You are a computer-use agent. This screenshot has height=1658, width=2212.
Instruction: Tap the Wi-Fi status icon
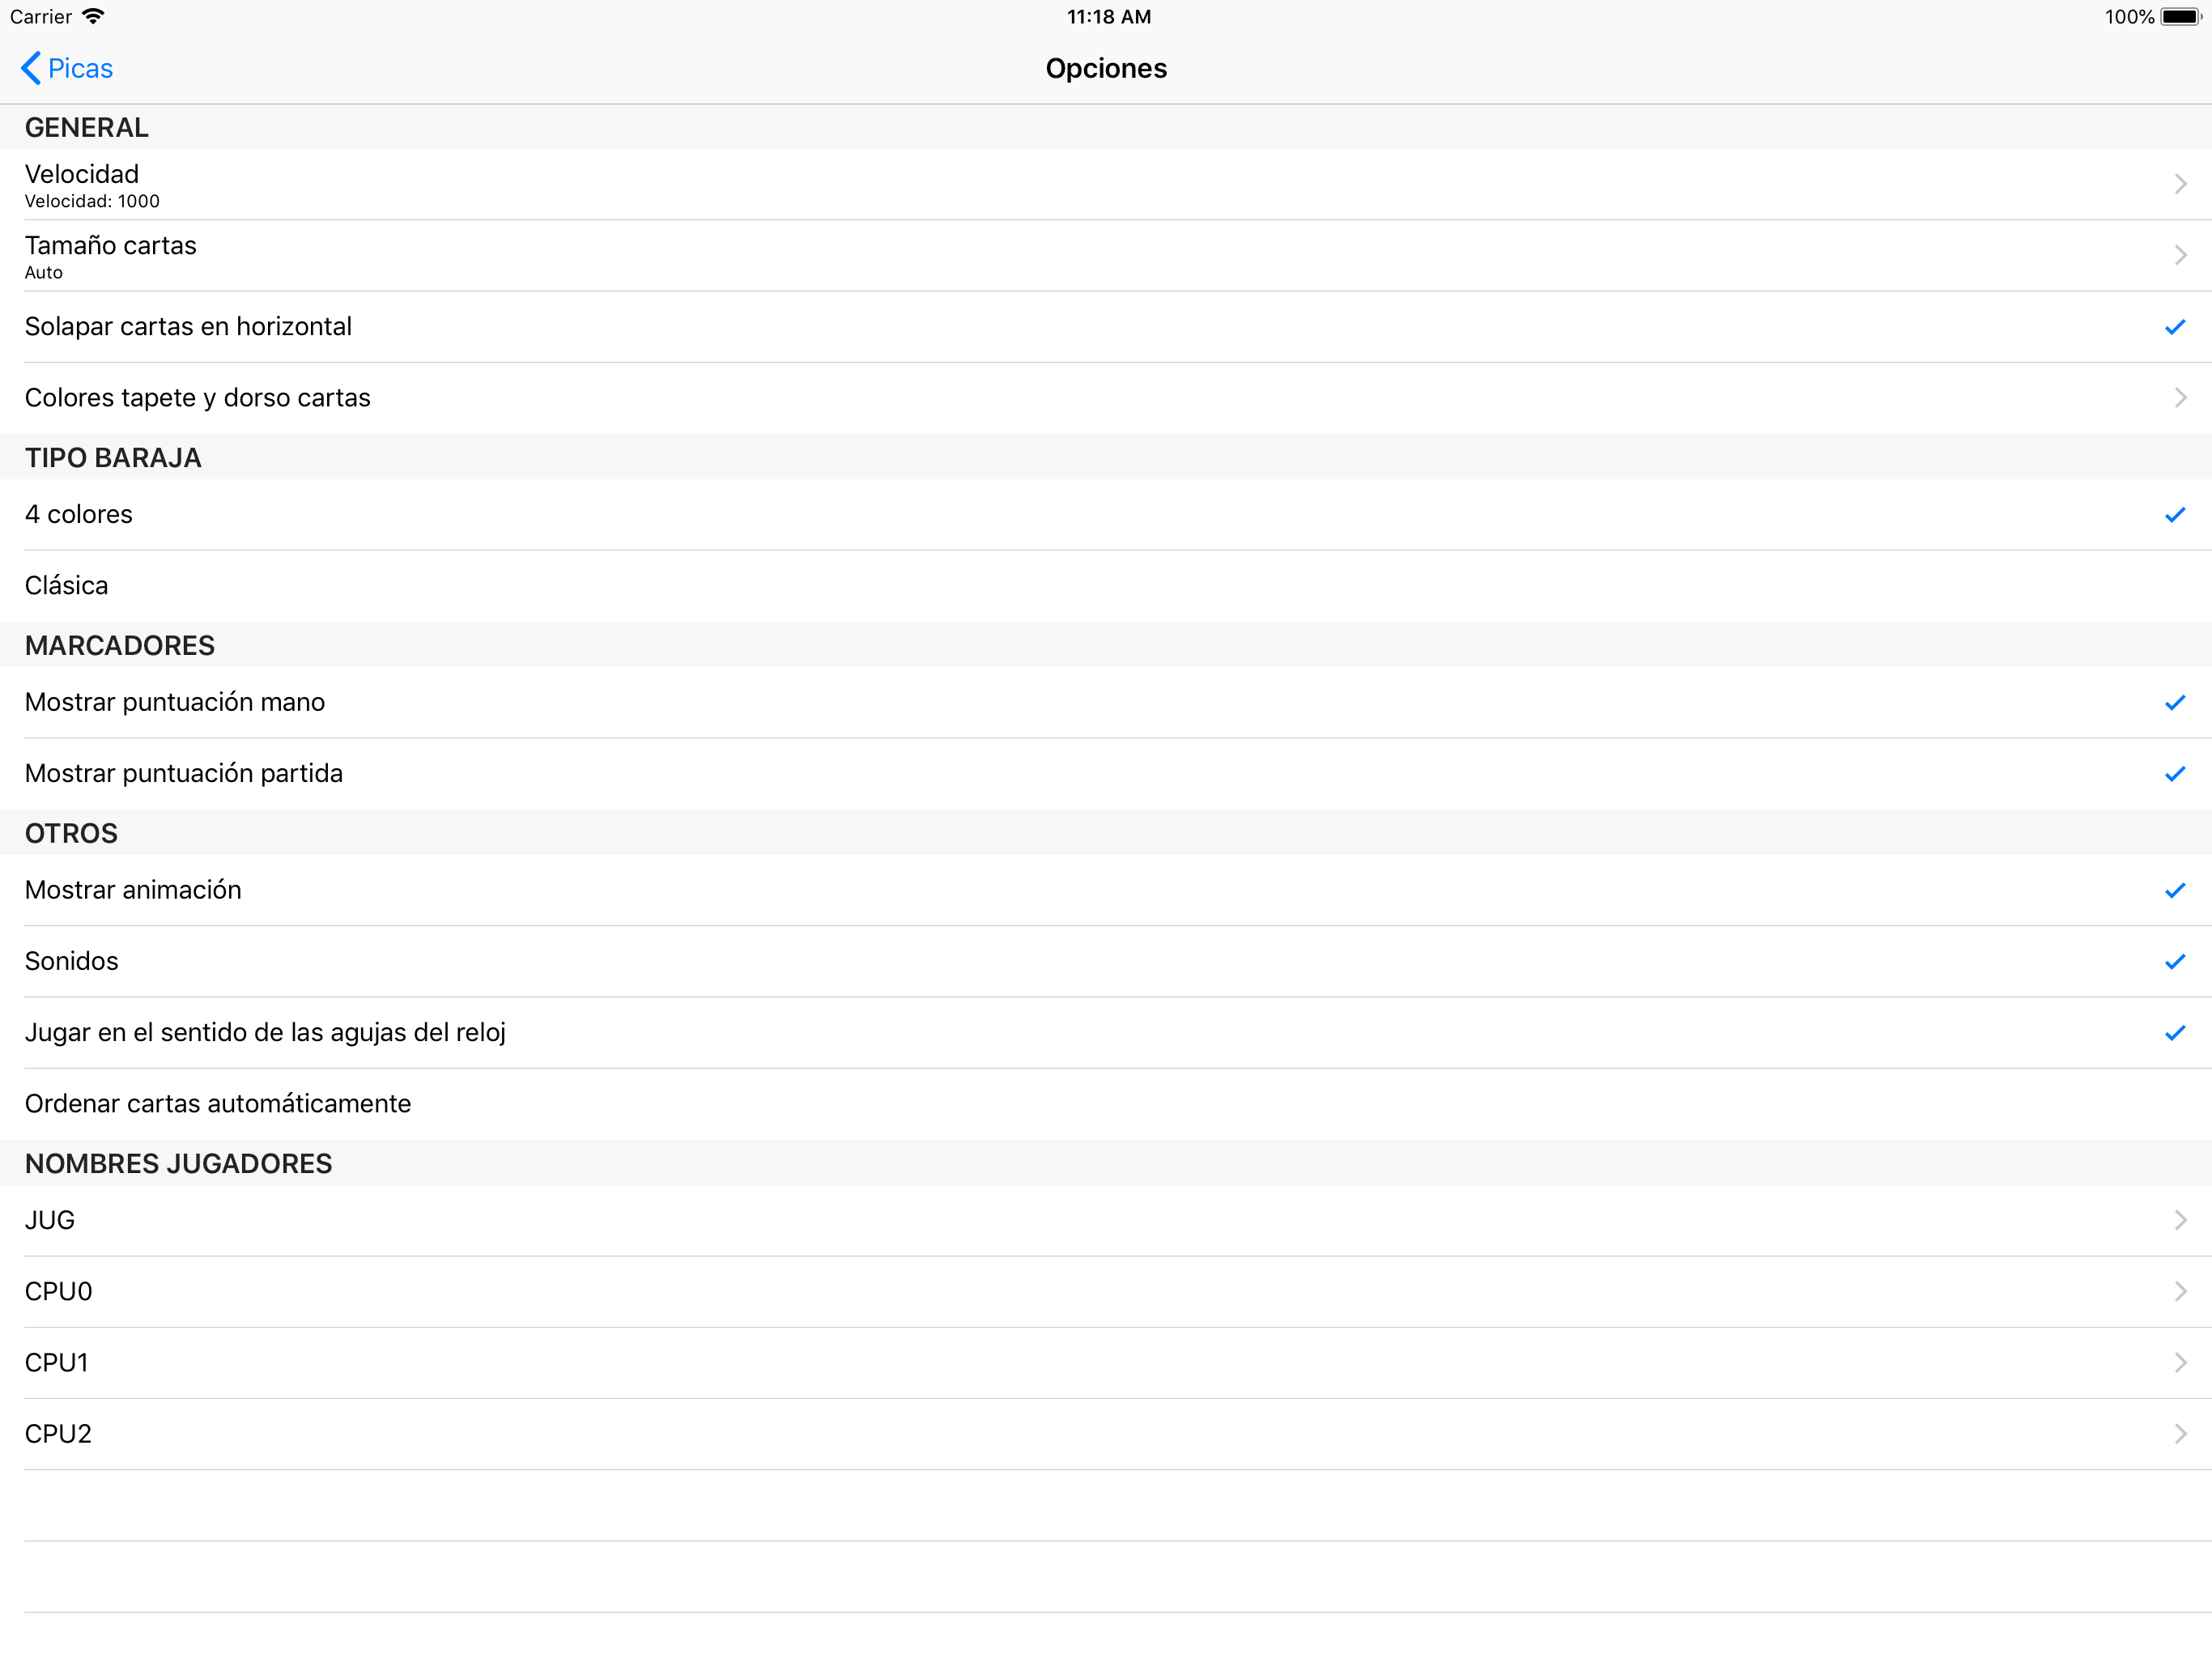tap(93, 16)
